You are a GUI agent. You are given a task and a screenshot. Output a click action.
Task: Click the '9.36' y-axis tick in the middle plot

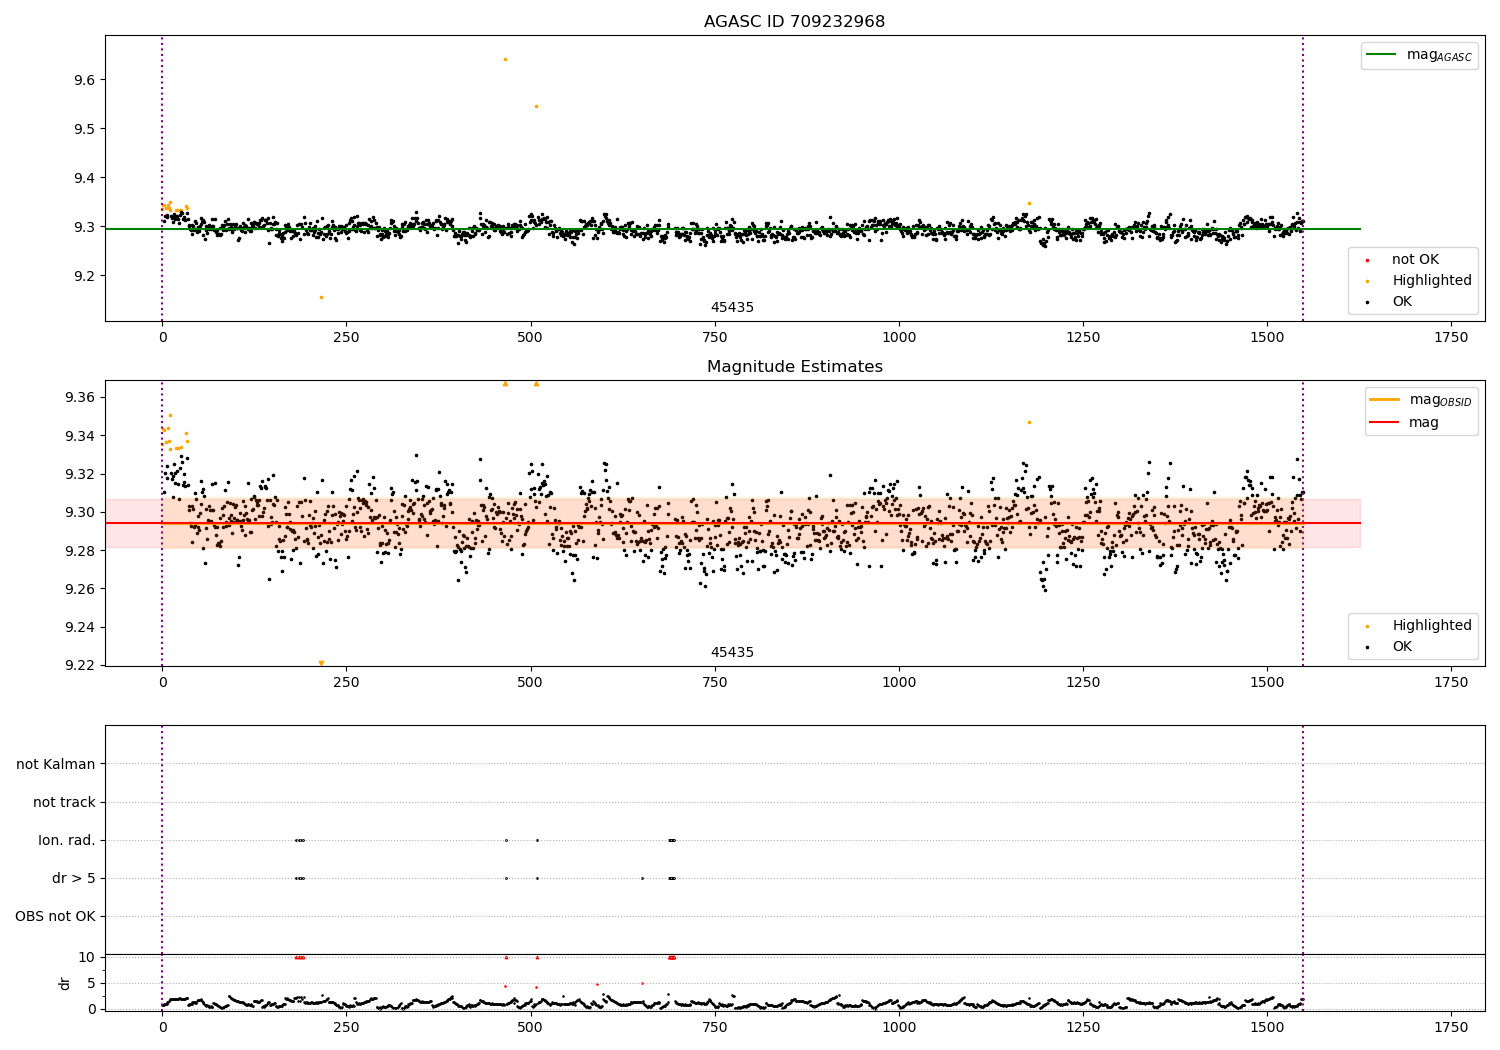pyautogui.click(x=79, y=398)
